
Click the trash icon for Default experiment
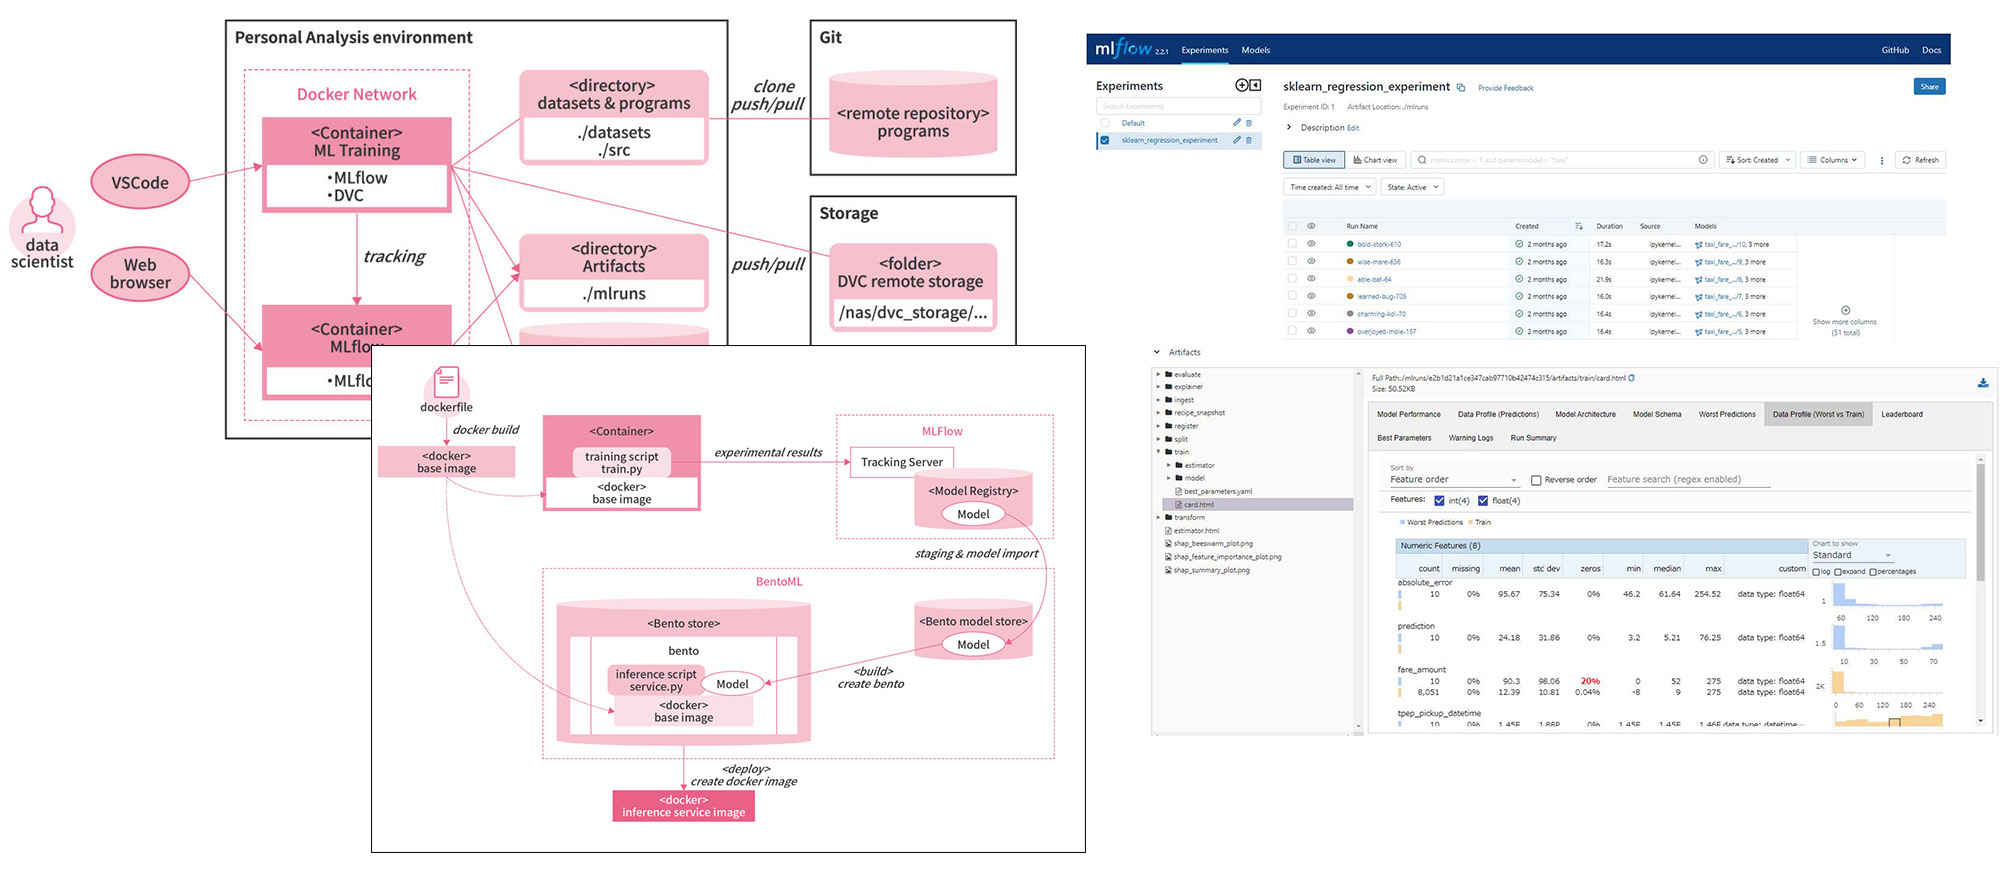[1249, 123]
